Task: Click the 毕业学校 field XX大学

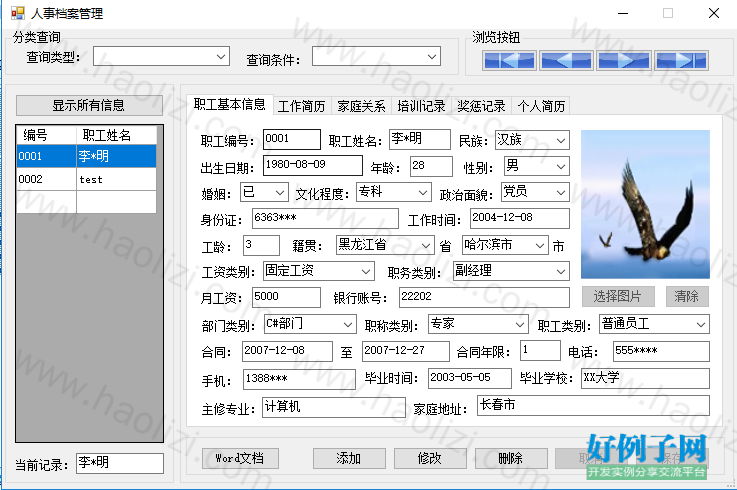Action: [645, 379]
